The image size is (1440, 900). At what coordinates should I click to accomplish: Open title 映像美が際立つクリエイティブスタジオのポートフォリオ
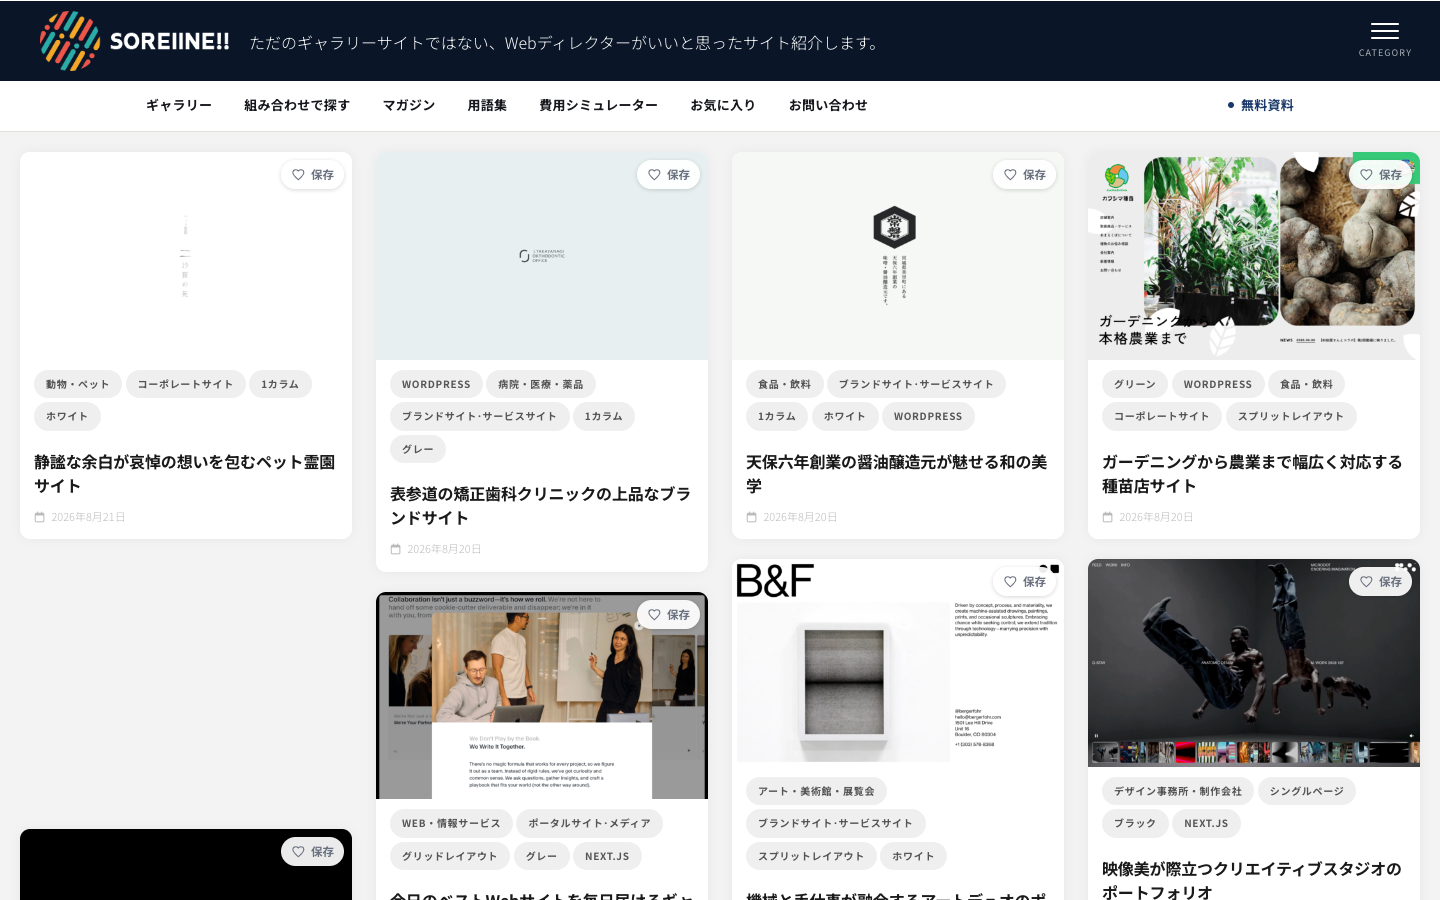[1253, 880]
